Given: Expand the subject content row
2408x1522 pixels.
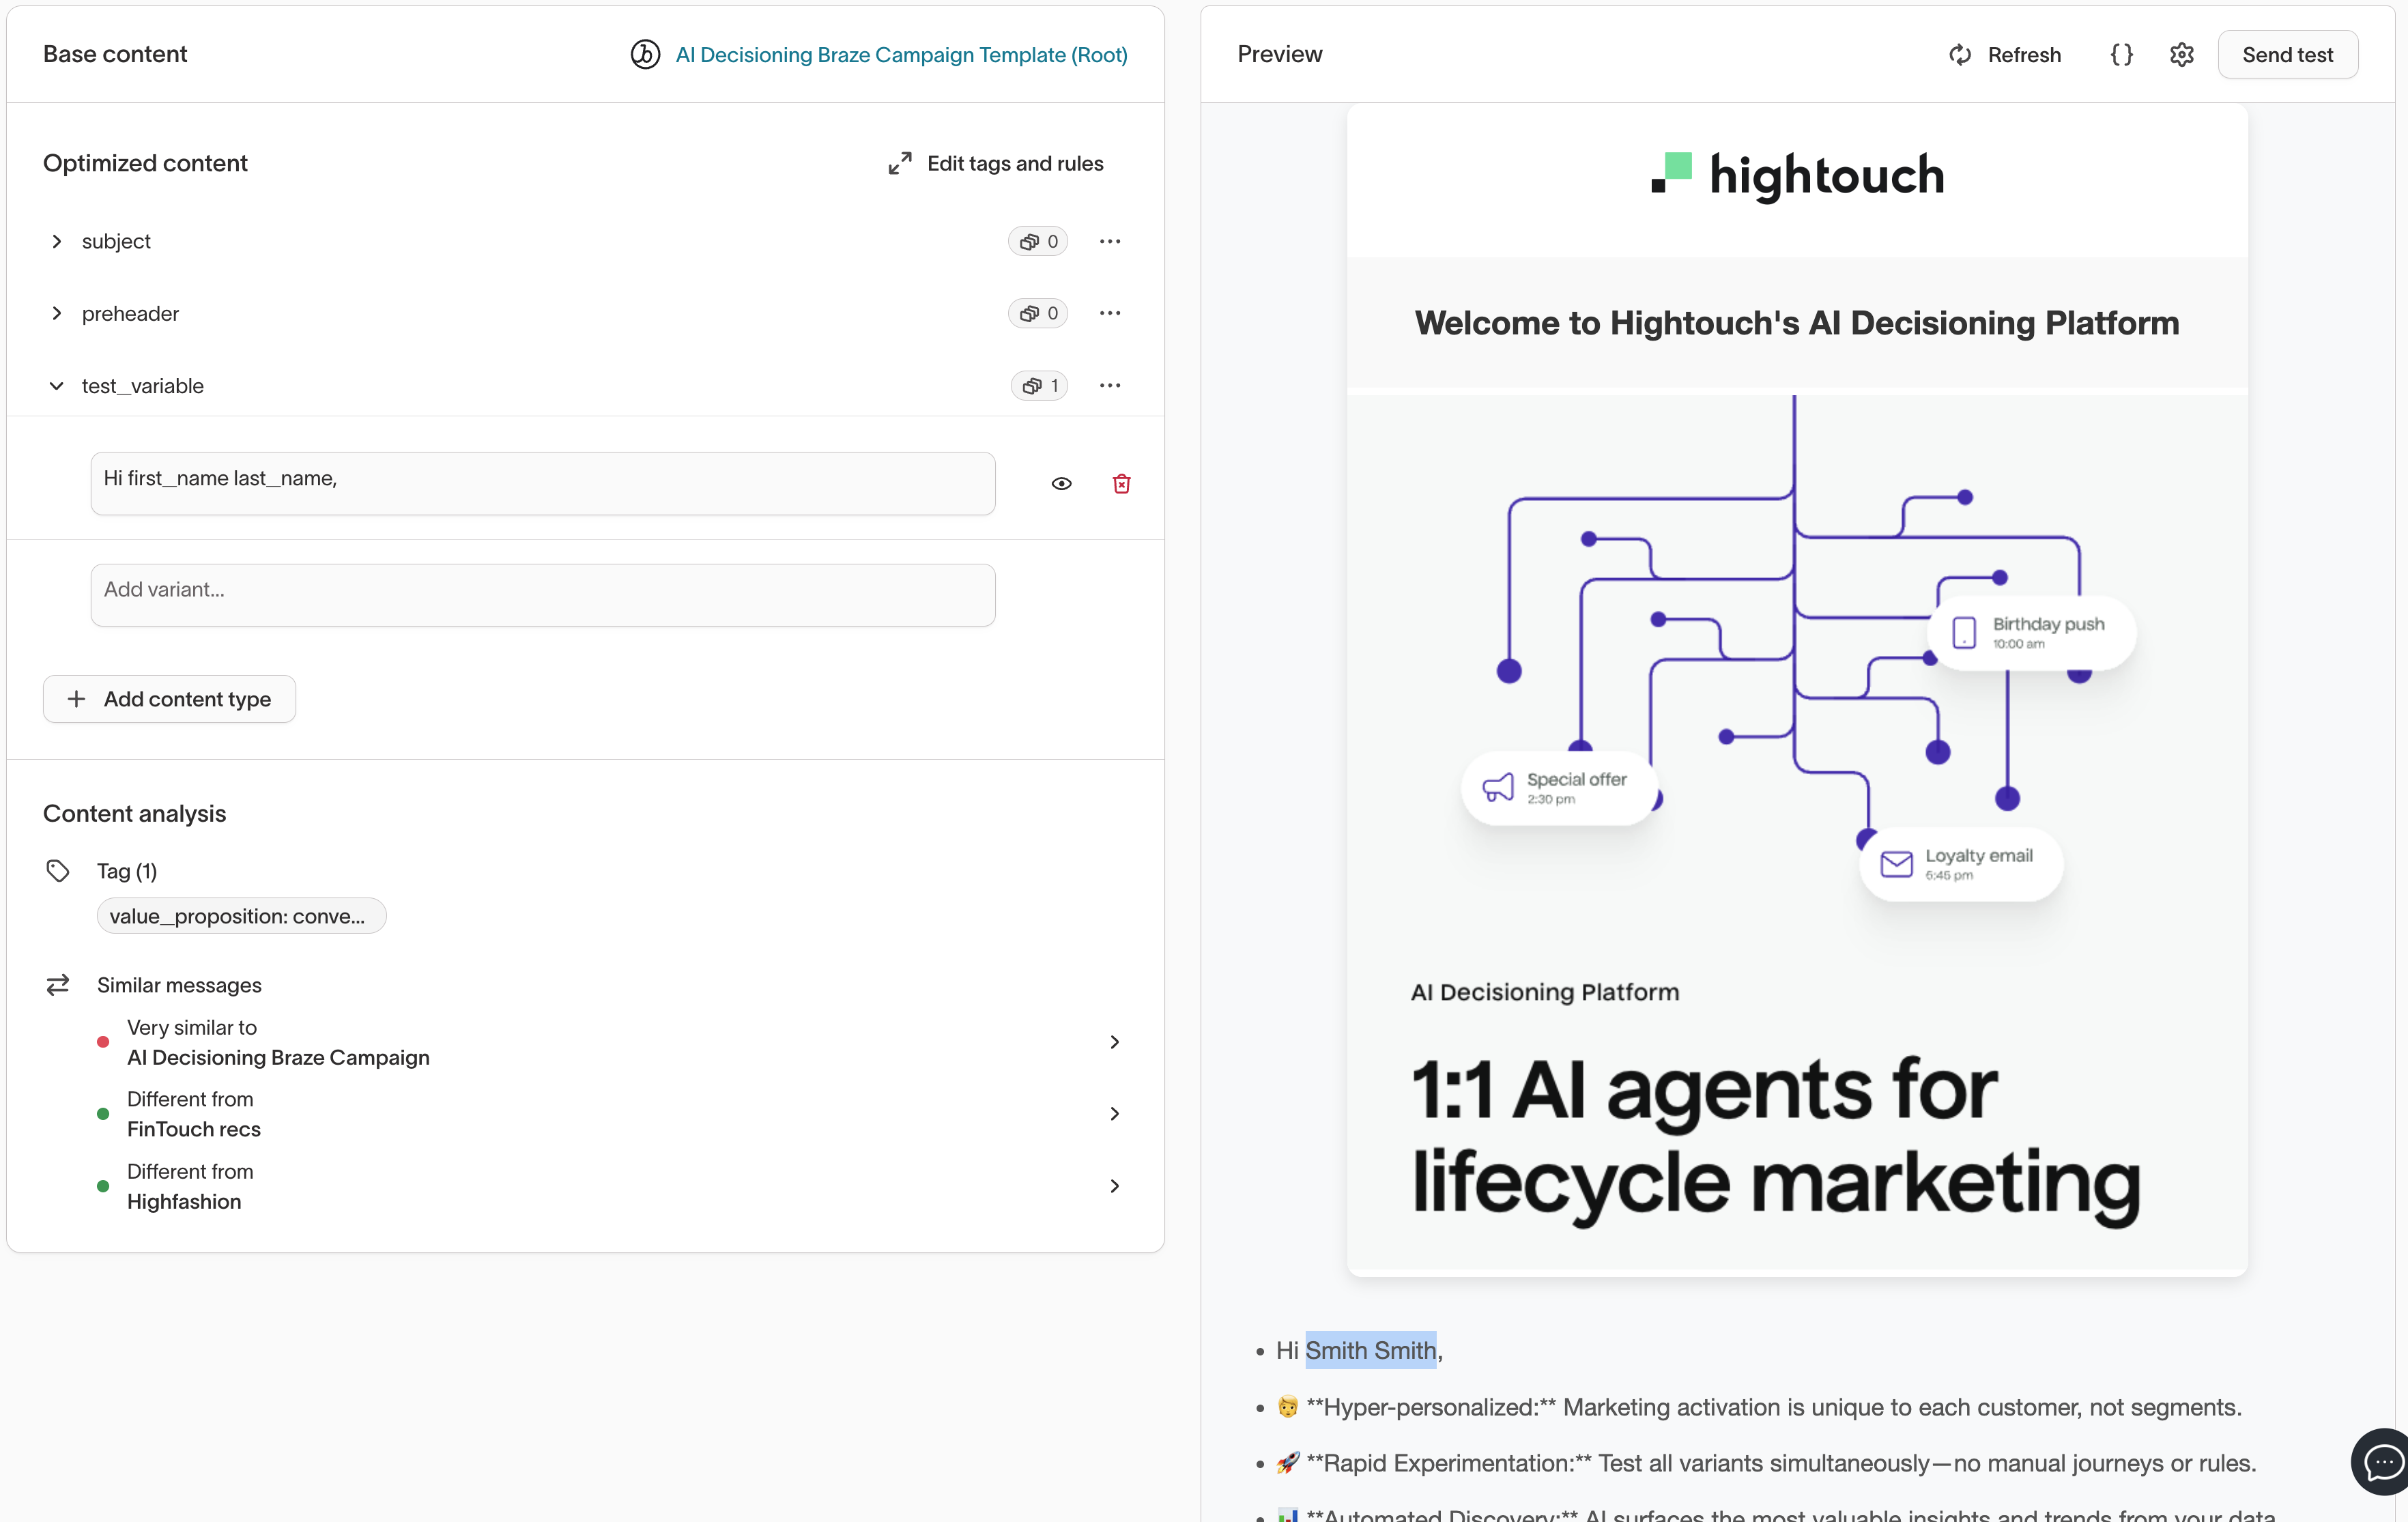Looking at the screenshot, I should coord(57,241).
